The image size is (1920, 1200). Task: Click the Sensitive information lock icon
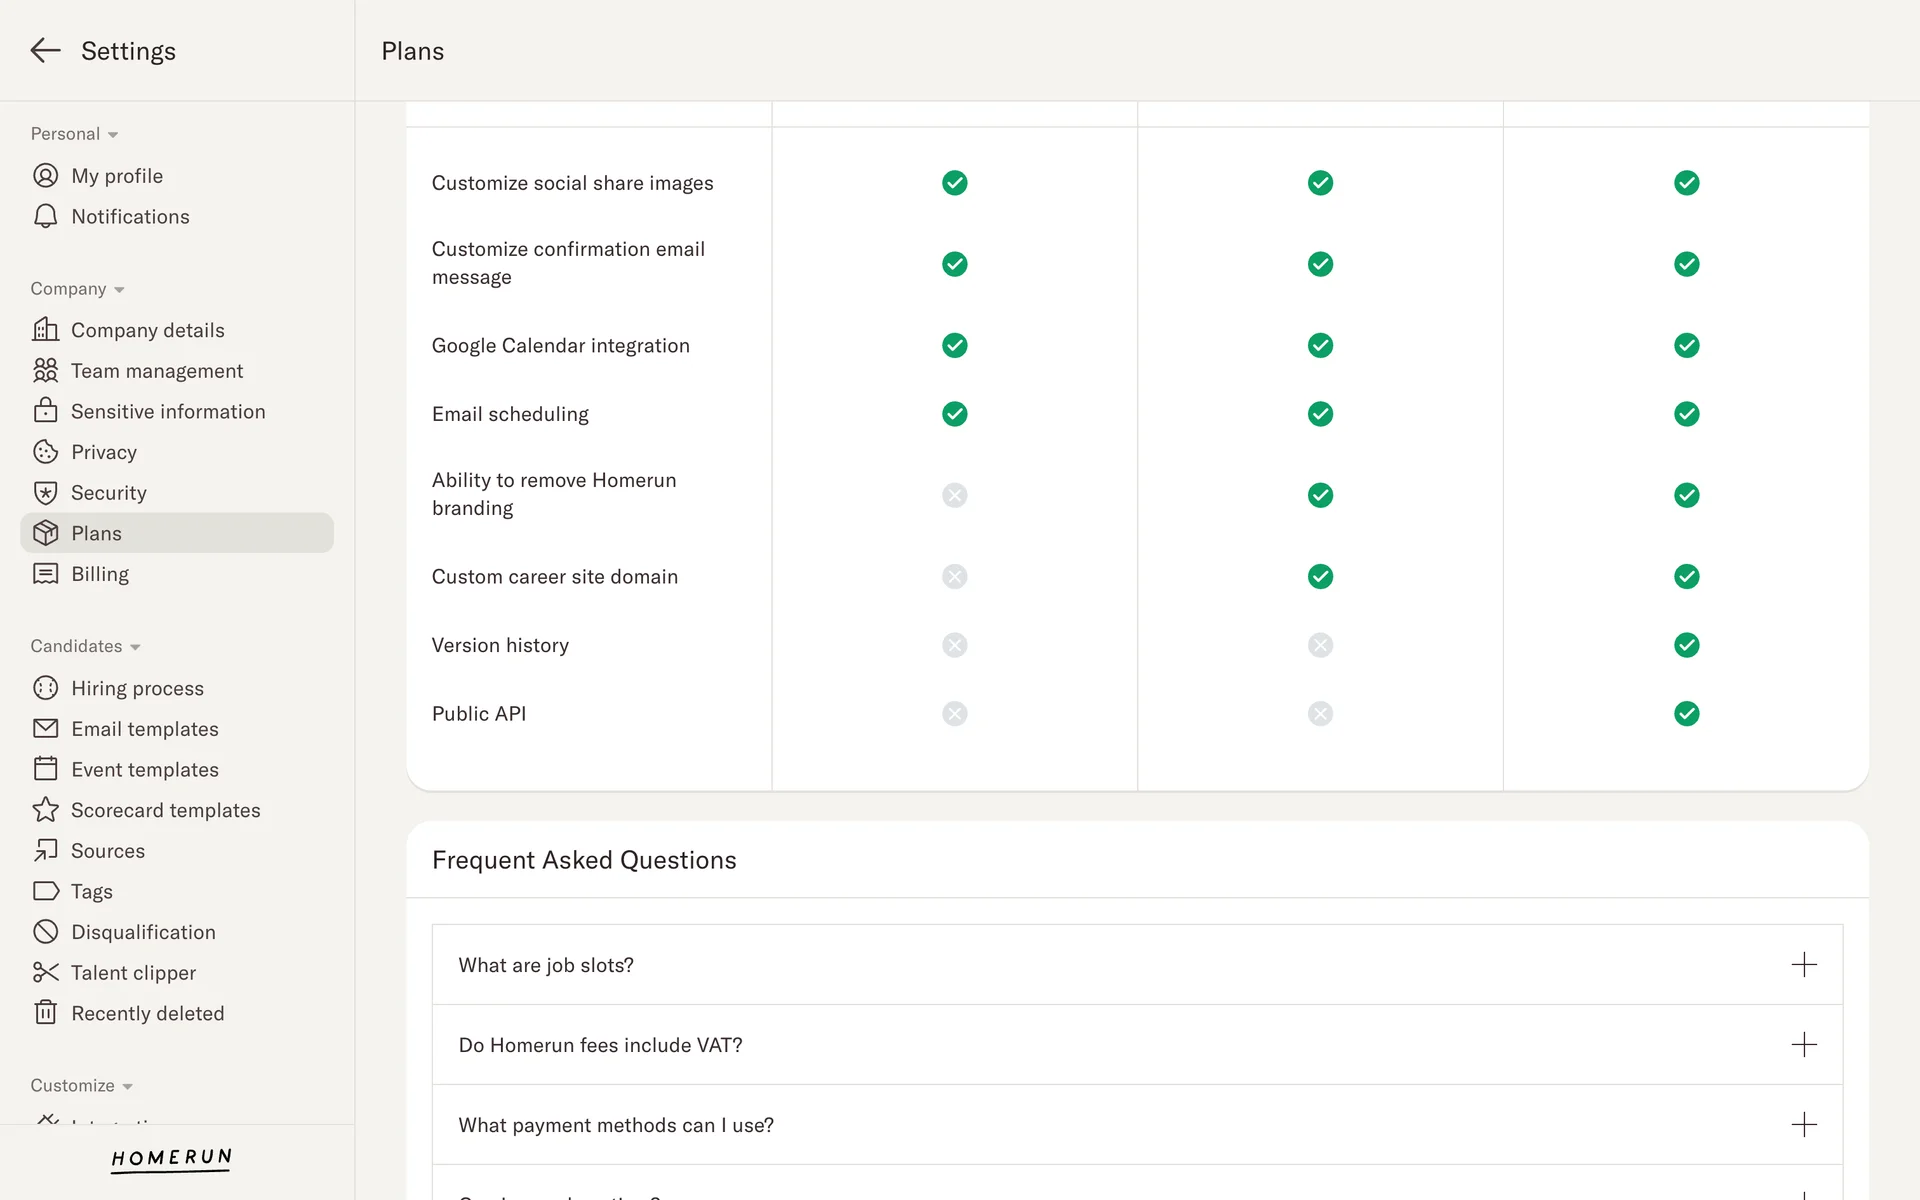coord(45,411)
